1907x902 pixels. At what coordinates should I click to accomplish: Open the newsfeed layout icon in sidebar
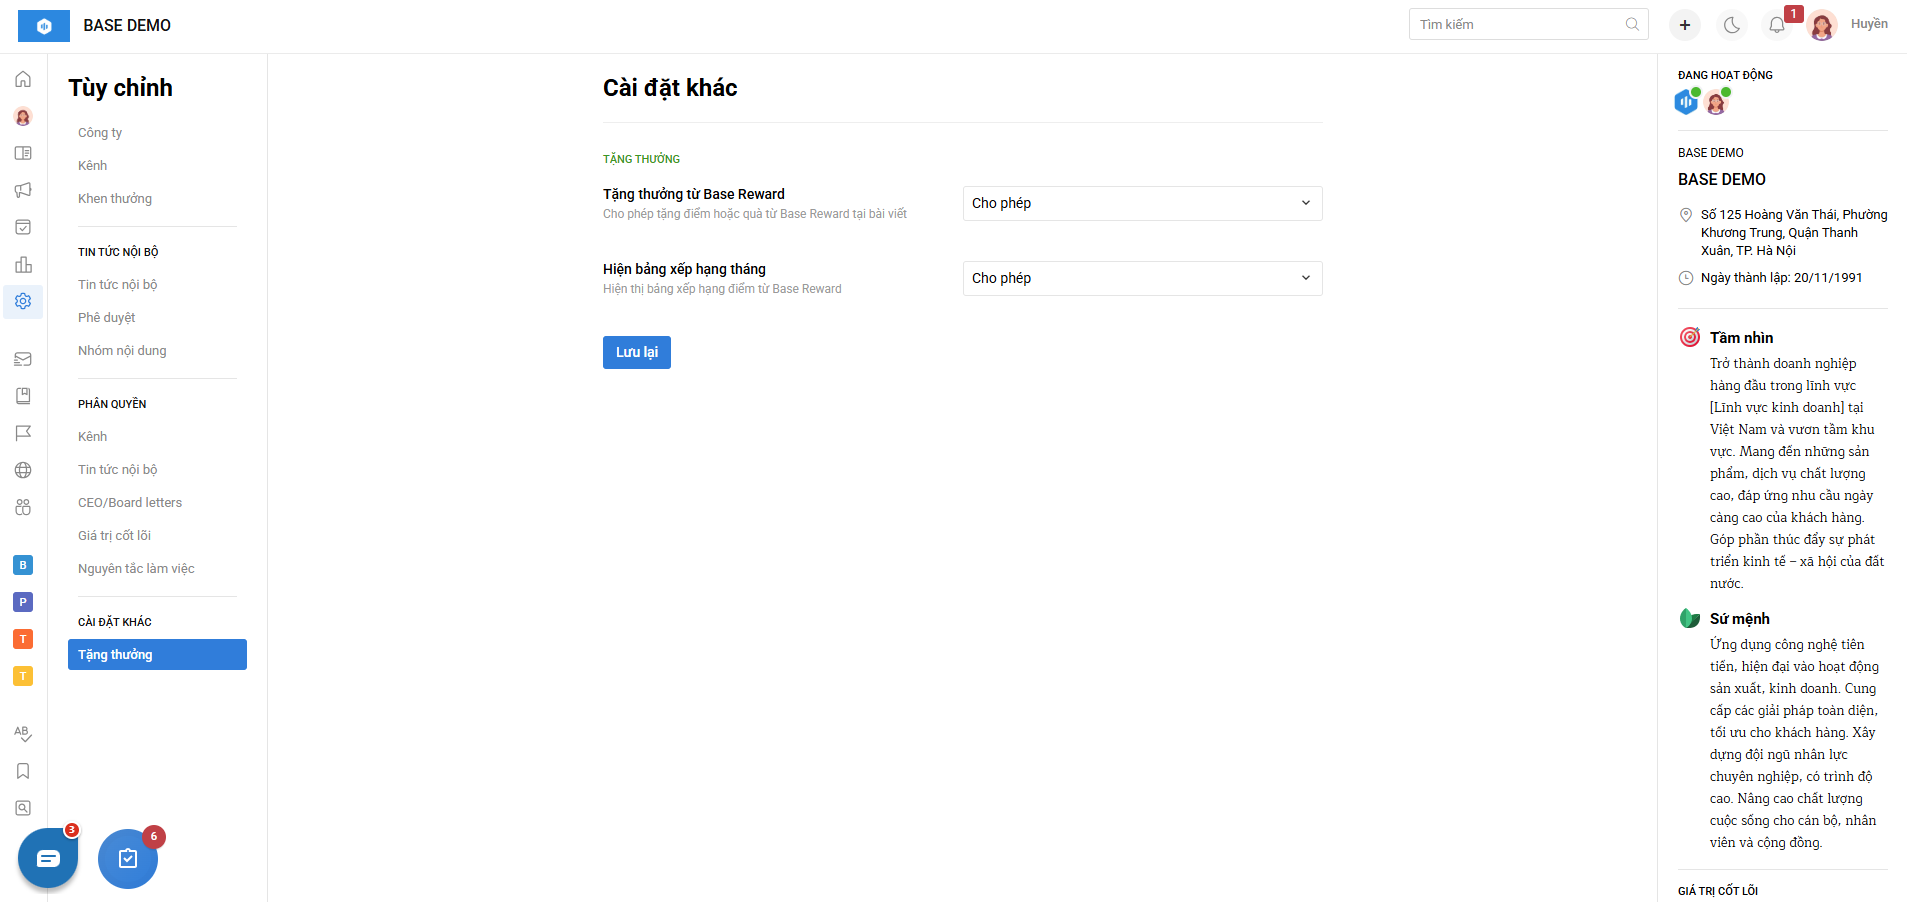click(x=23, y=153)
